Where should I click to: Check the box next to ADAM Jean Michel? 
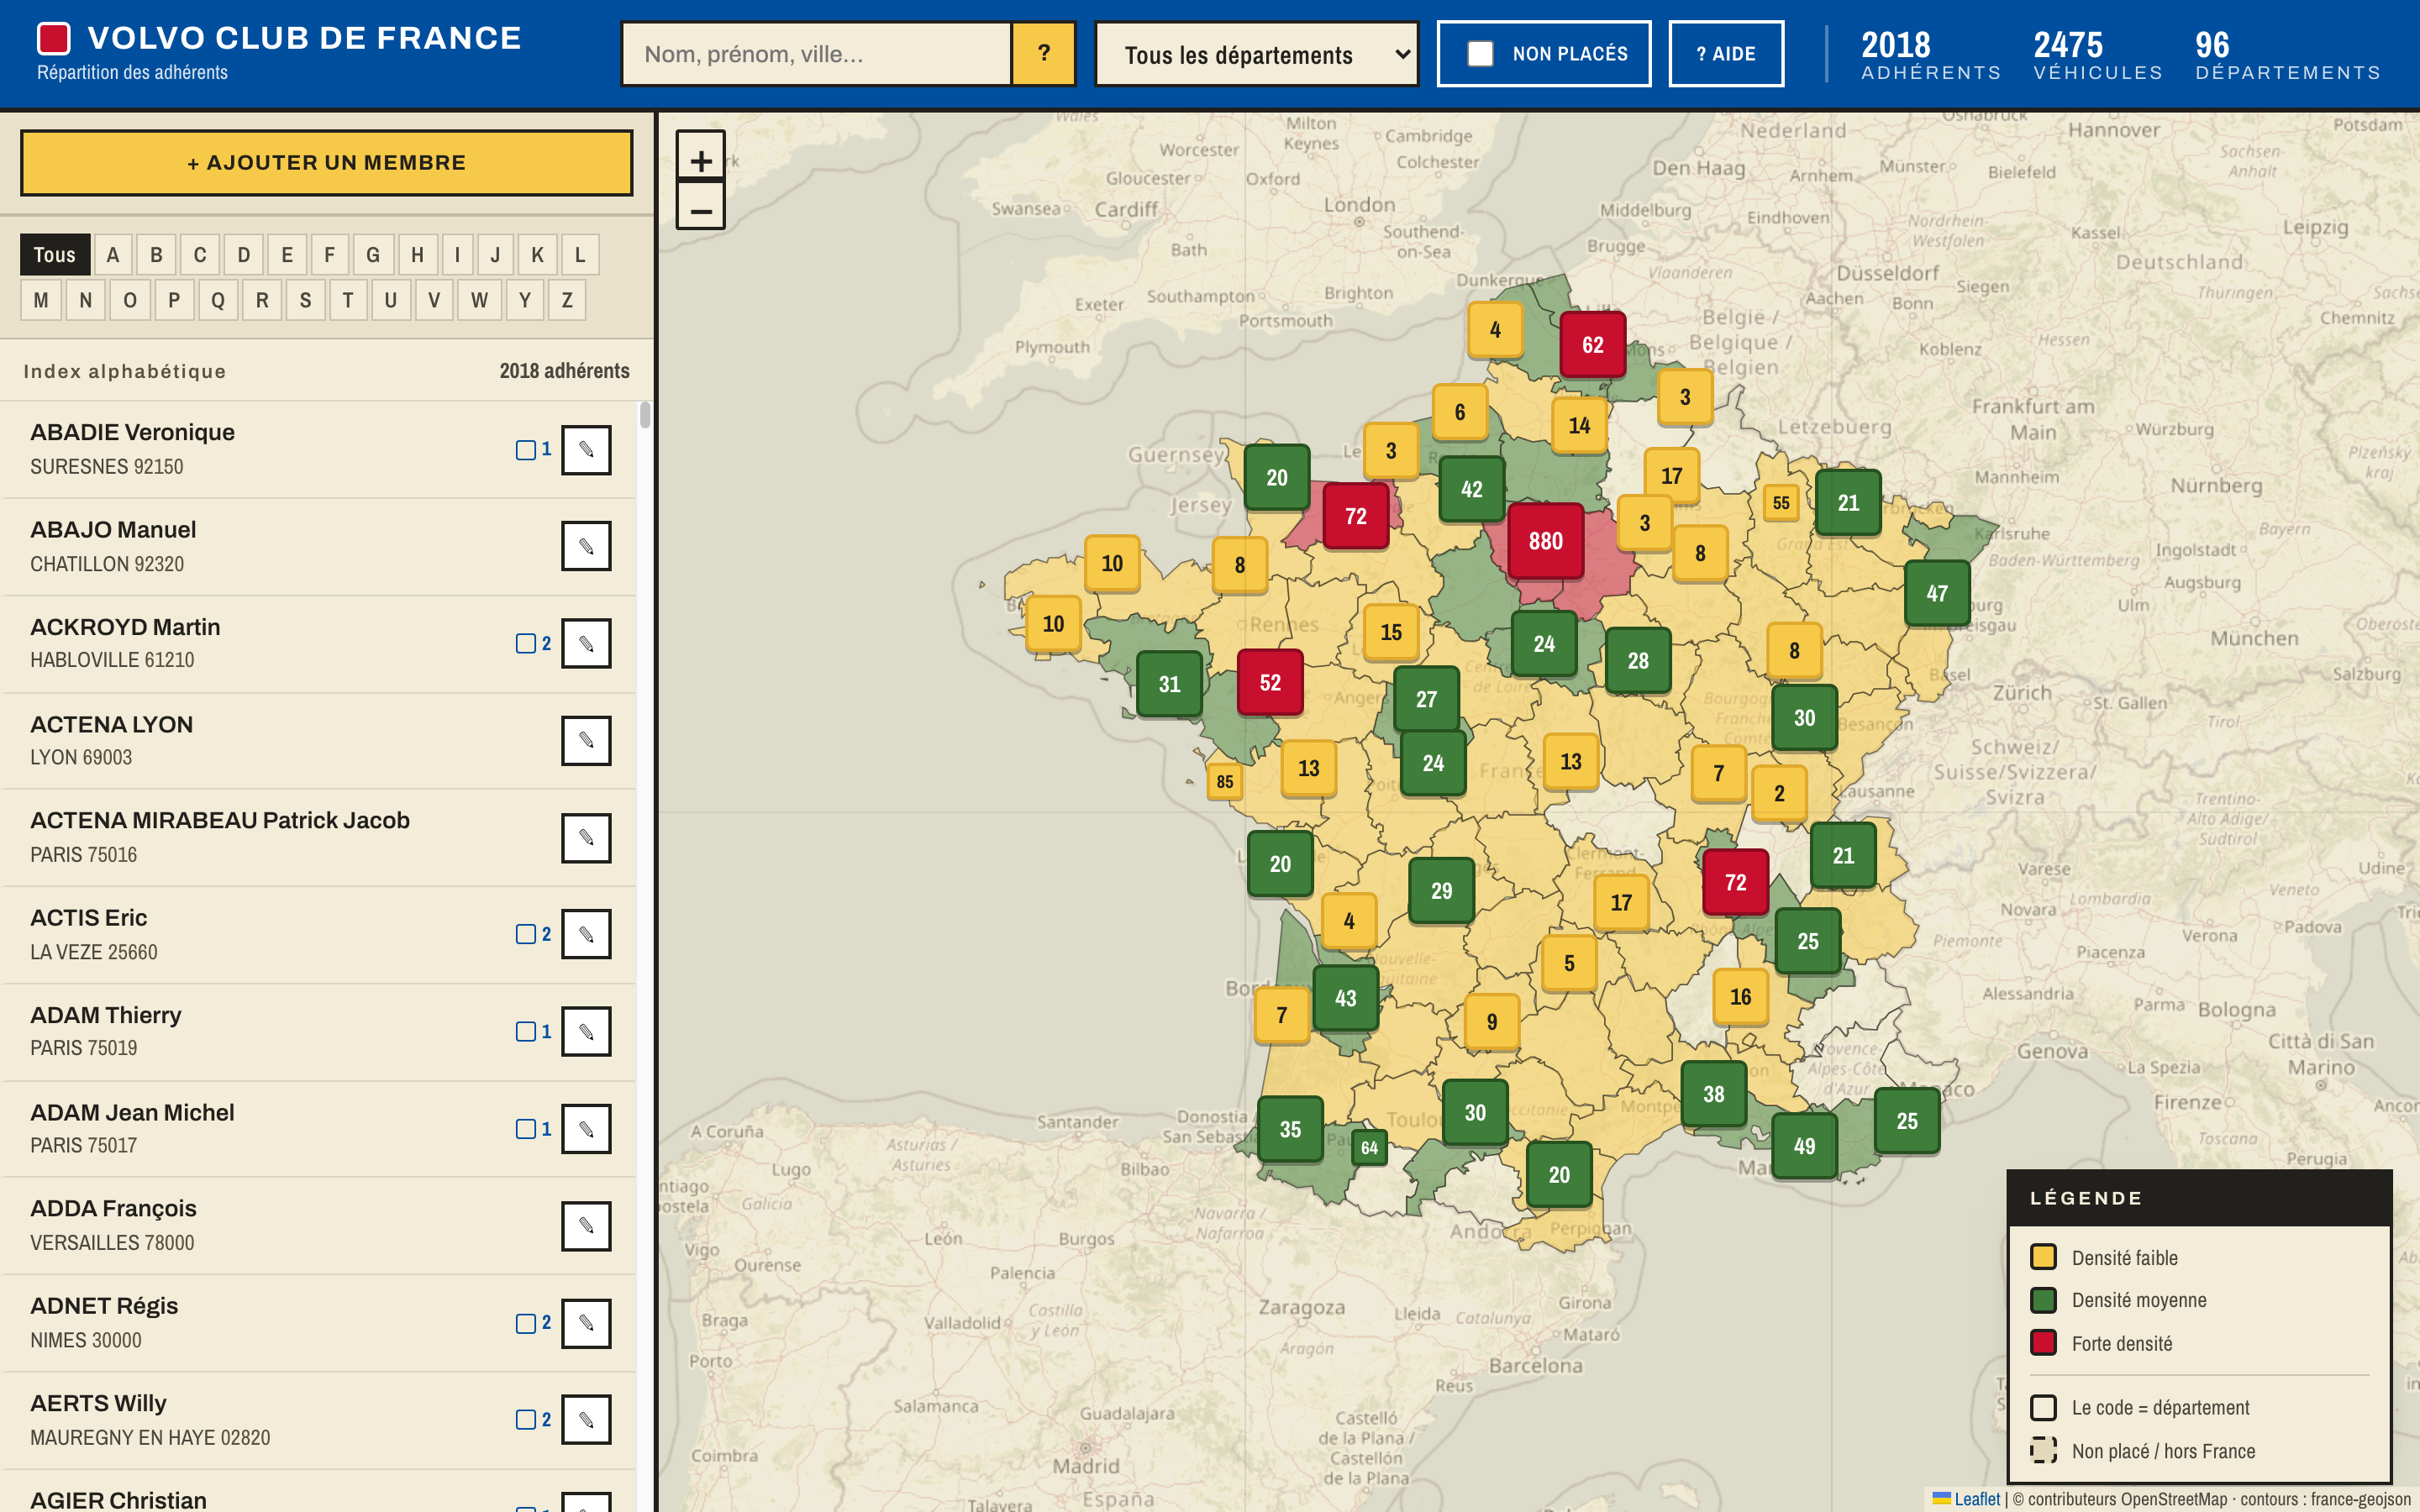526,1129
